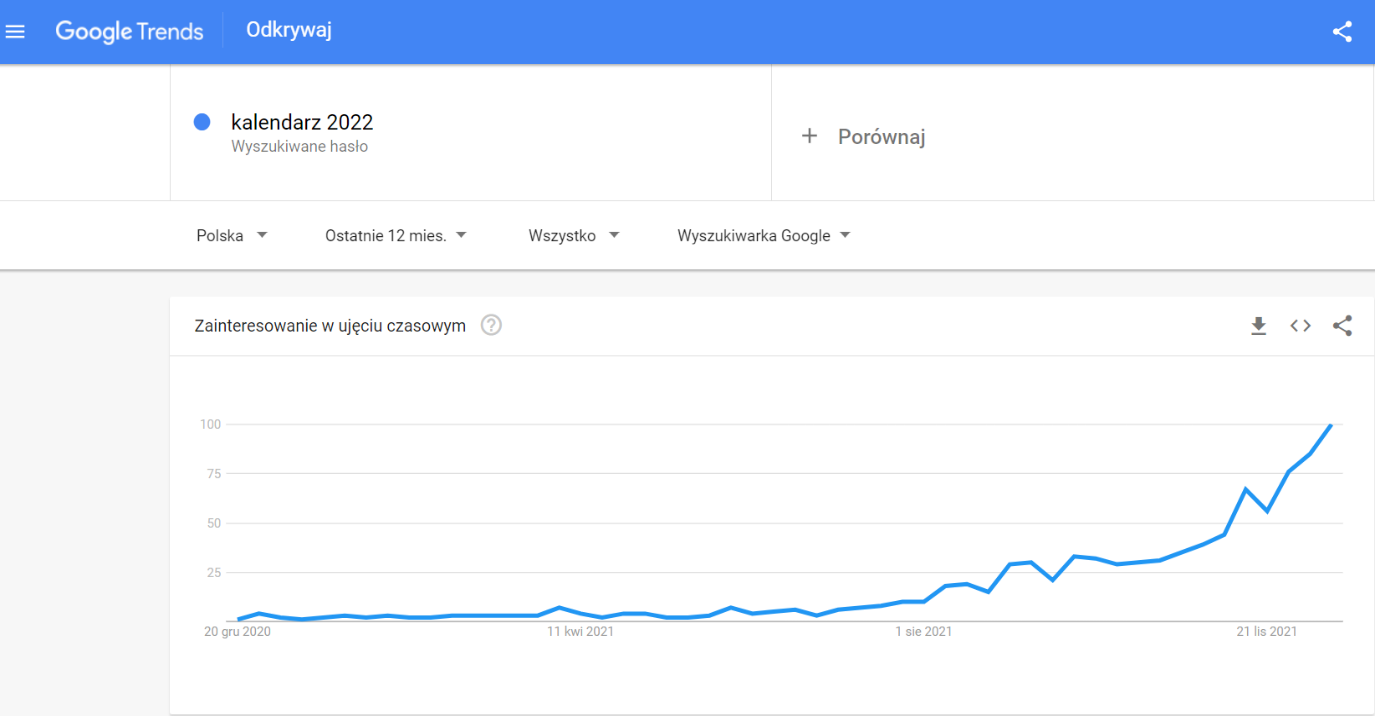
Task: Click the Zainteresowanie w ujęciu czasowym title
Action: (x=330, y=326)
